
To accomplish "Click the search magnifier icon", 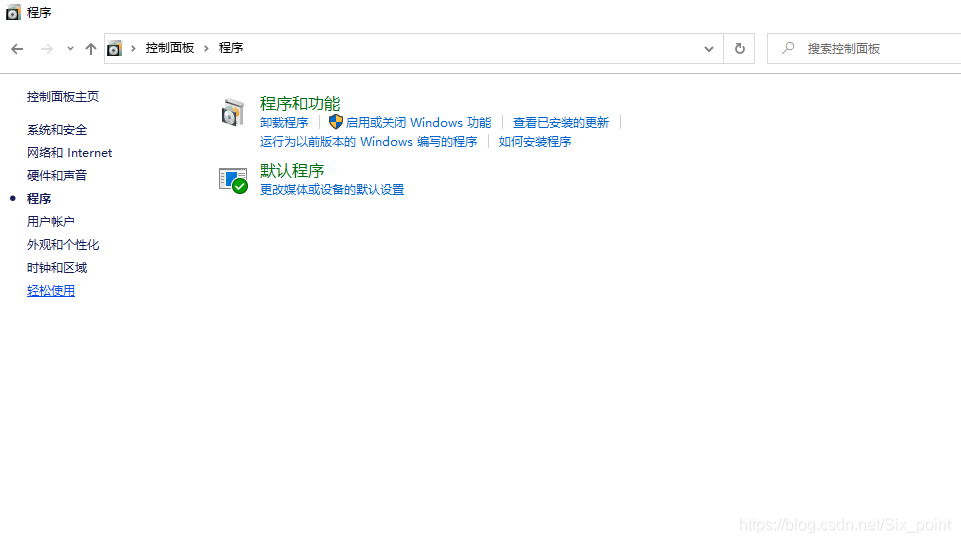I will (788, 48).
